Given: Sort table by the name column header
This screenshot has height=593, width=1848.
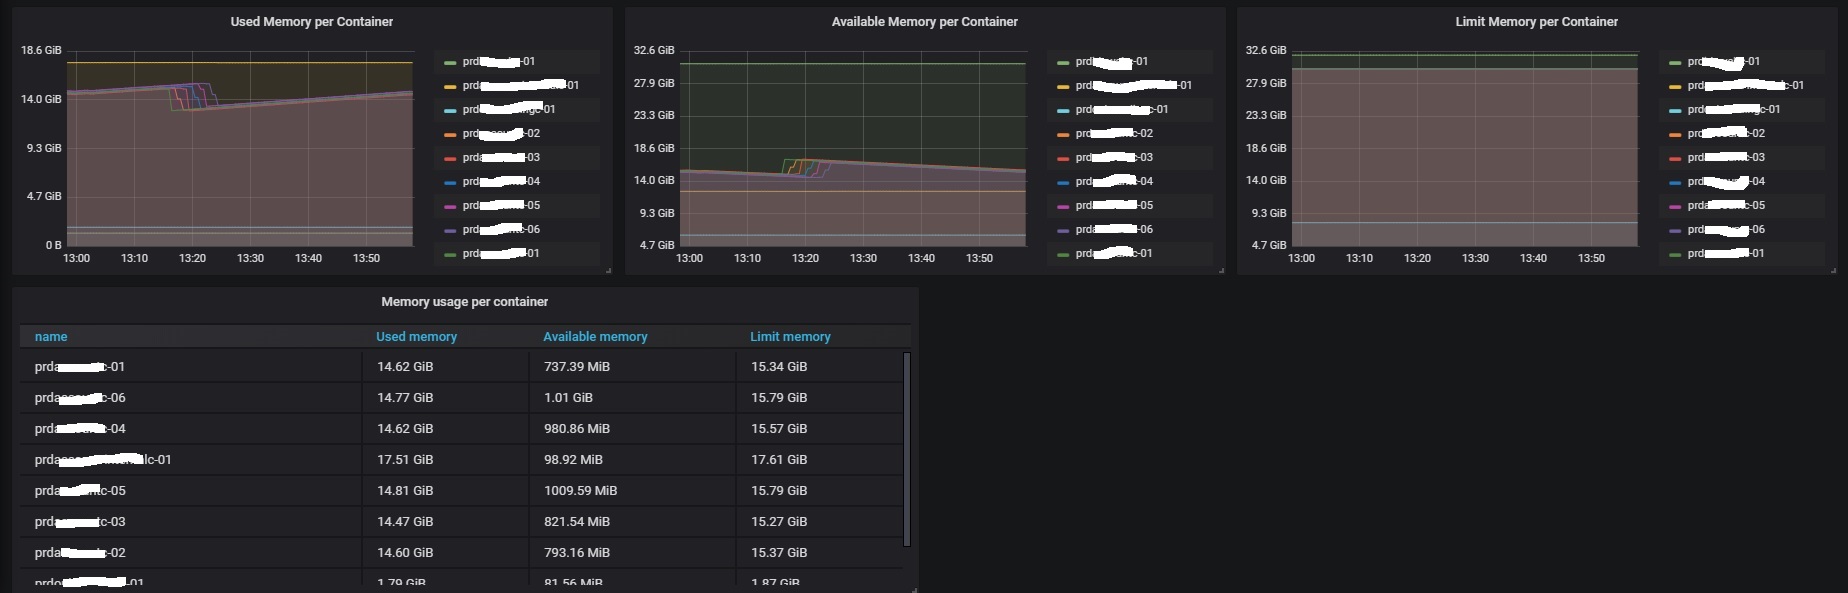Looking at the screenshot, I should click(51, 337).
